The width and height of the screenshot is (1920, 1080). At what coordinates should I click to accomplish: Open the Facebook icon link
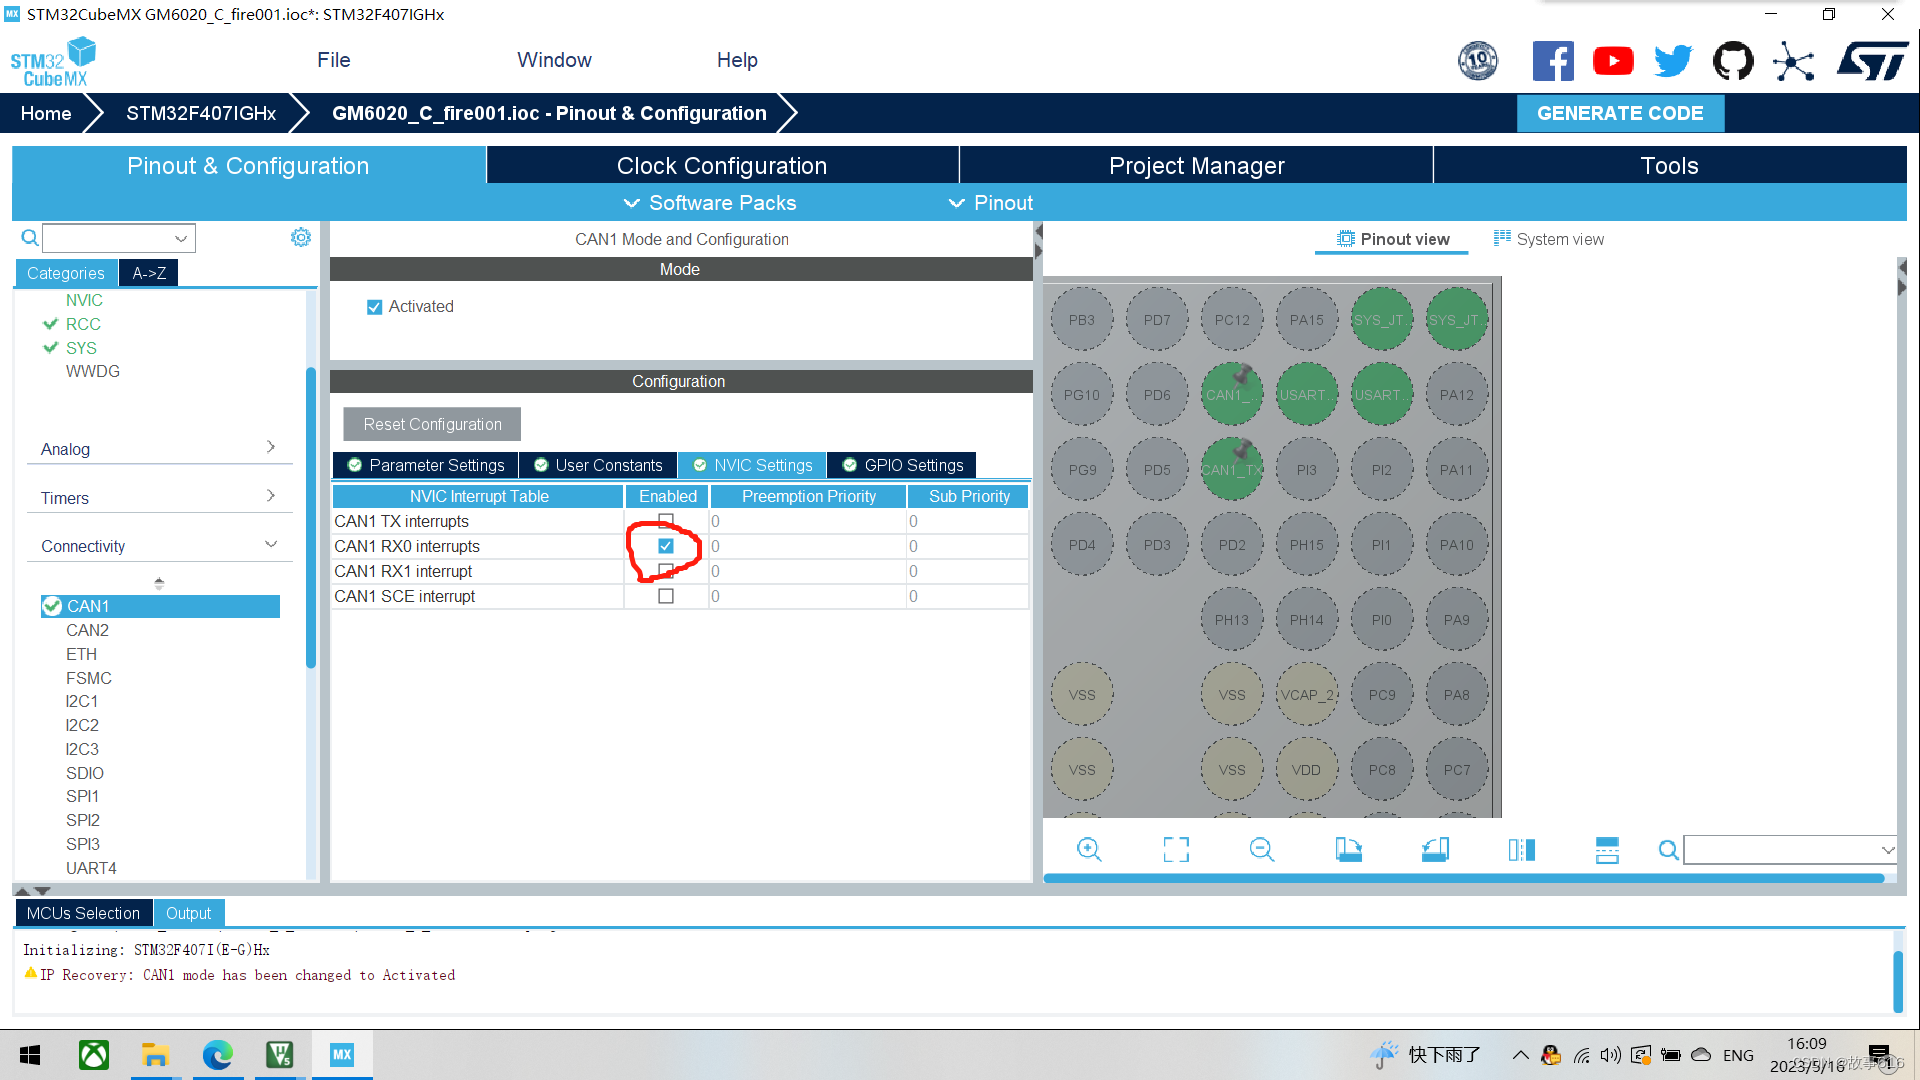(x=1552, y=61)
